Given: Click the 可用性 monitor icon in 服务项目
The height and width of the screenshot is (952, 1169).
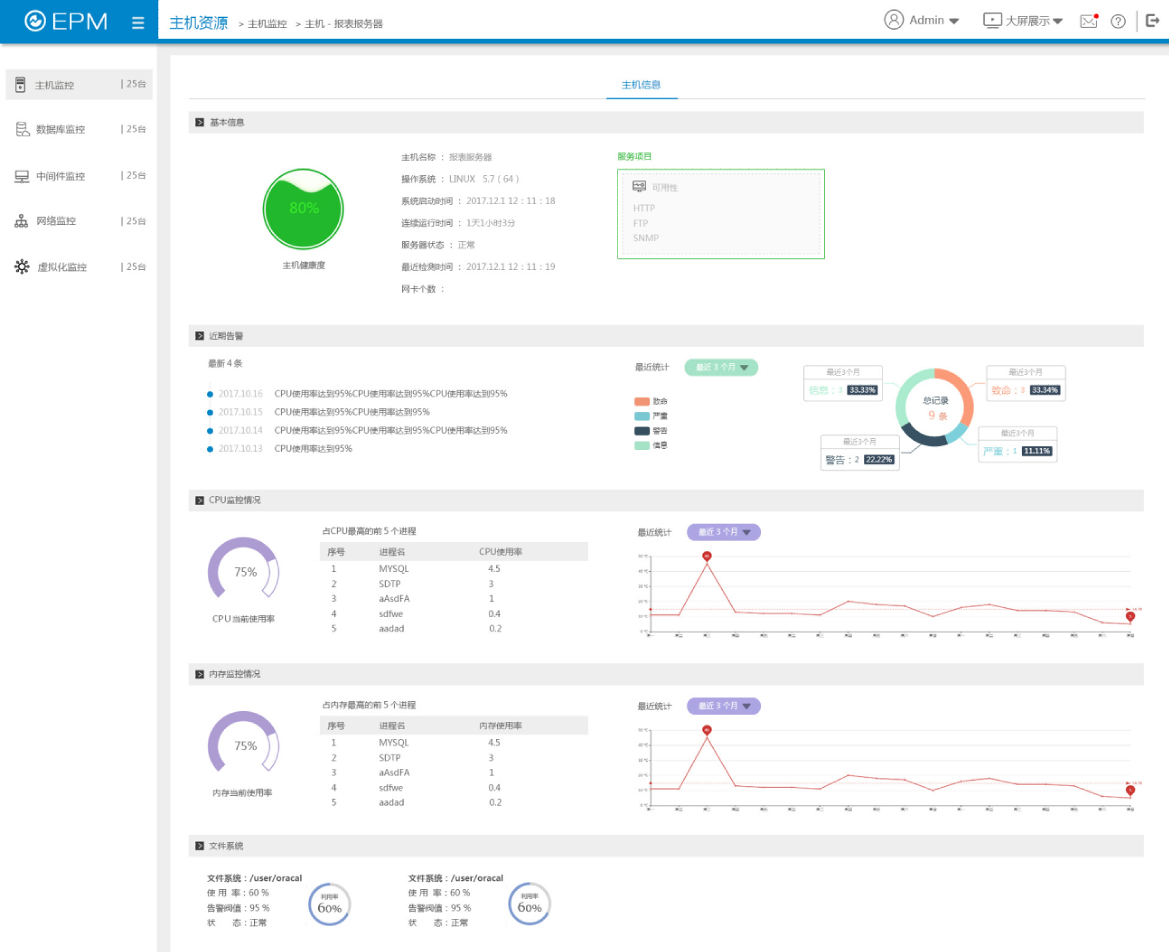Looking at the screenshot, I should (x=639, y=186).
